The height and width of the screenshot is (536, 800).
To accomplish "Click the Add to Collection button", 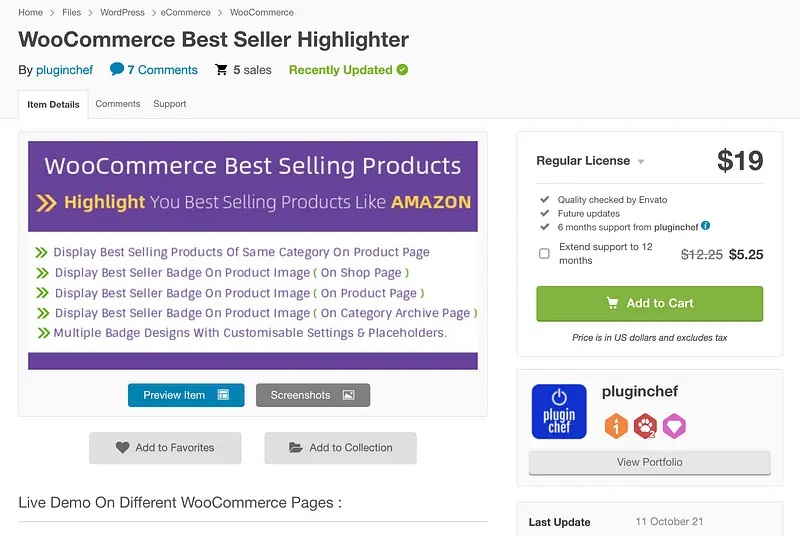I will click(340, 447).
